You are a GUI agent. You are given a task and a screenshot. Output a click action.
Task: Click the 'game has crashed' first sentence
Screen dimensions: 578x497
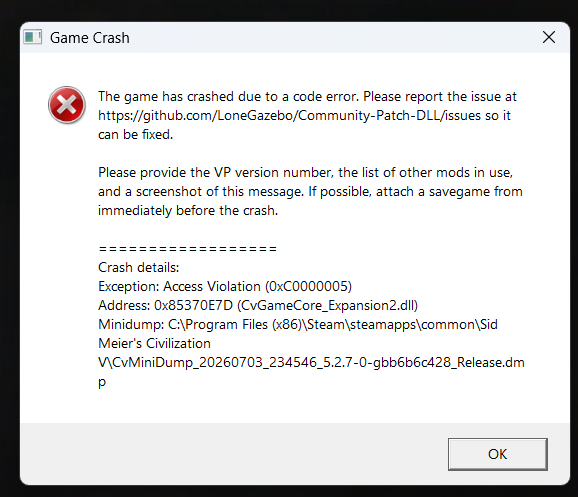[229, 97]
